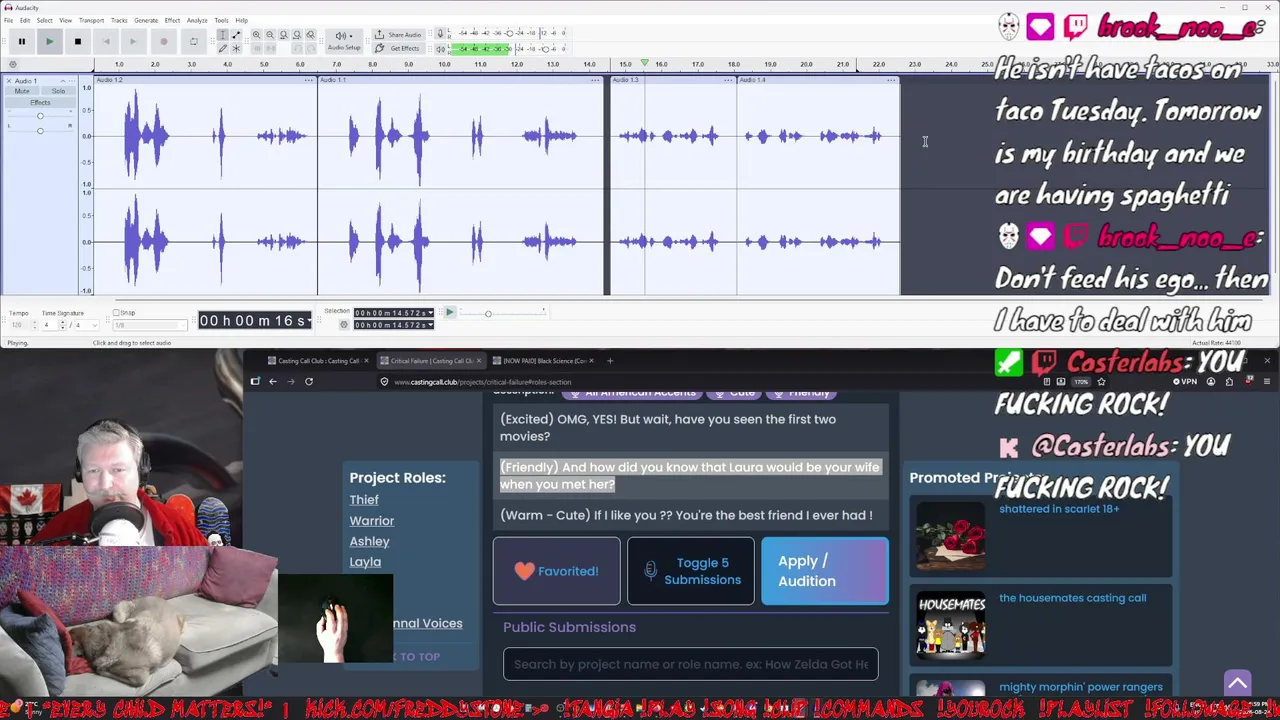This screenshot has width=1280, height=720.
Task: Click the Get Effects button
Action: [x=399, y=48]
